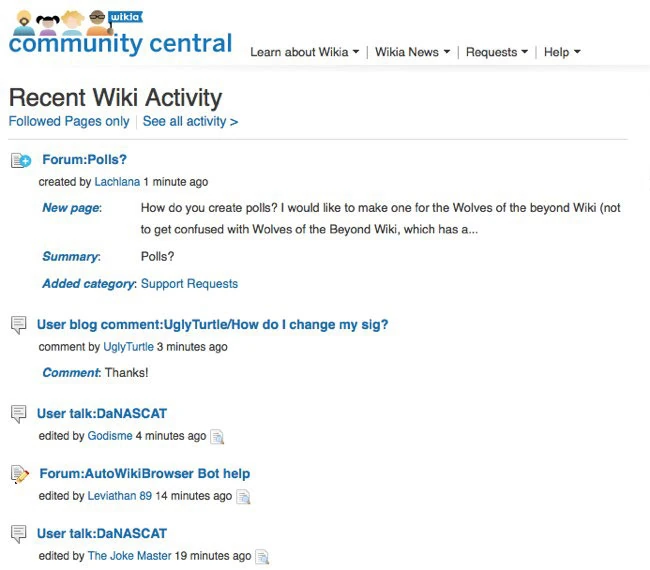Open the Forum:Polls? page link

pyautogui.click(x=84, y=159)
